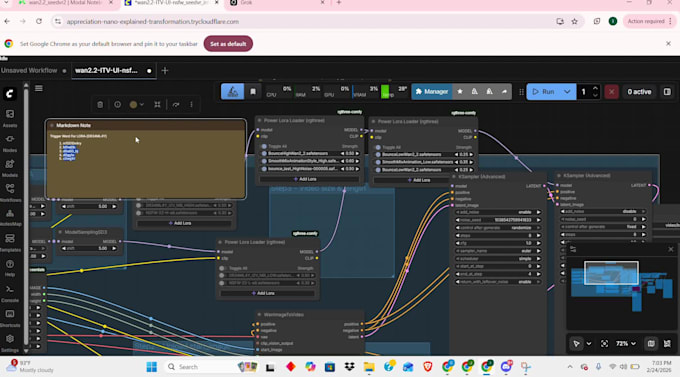Image resolution: width=680 pixels, height=377 pixels.
Task: Open the Console panel from sidebar
Action: [x=10, y=293]
